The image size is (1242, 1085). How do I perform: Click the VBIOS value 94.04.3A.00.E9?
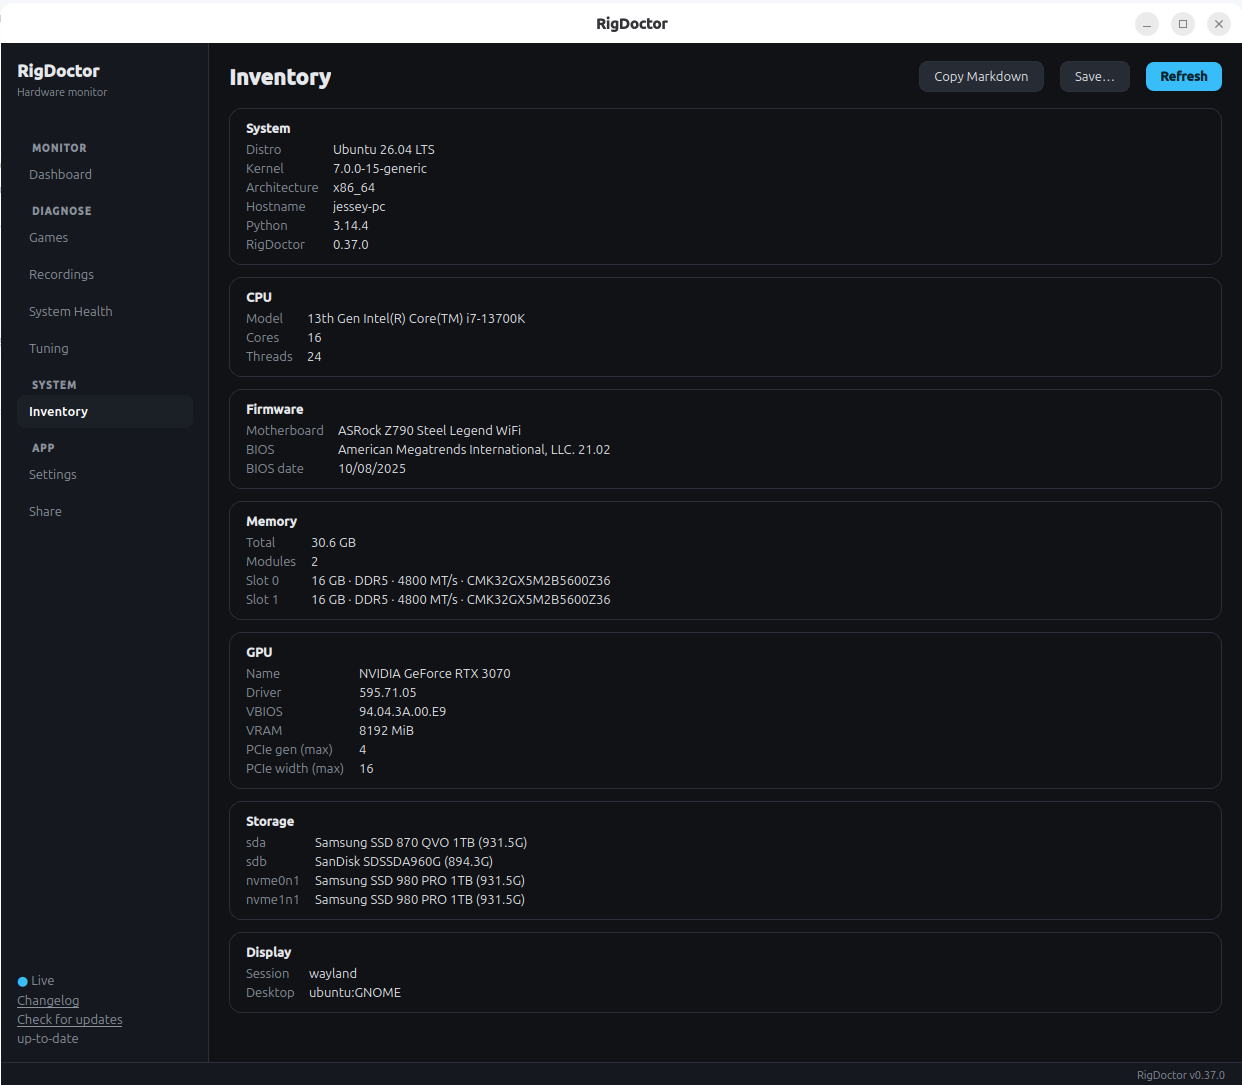click(x=403, y=711)
